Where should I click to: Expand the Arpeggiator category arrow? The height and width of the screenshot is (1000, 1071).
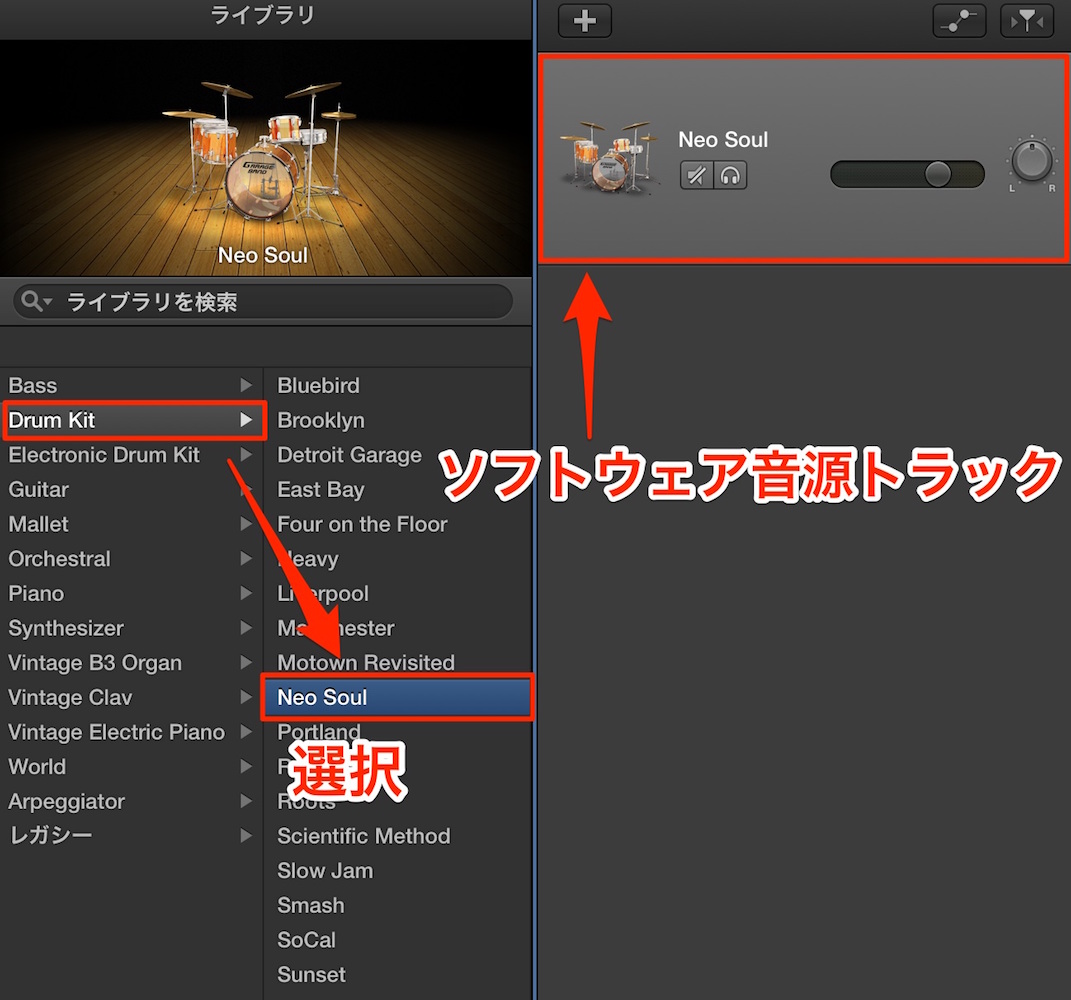(246, 801)
